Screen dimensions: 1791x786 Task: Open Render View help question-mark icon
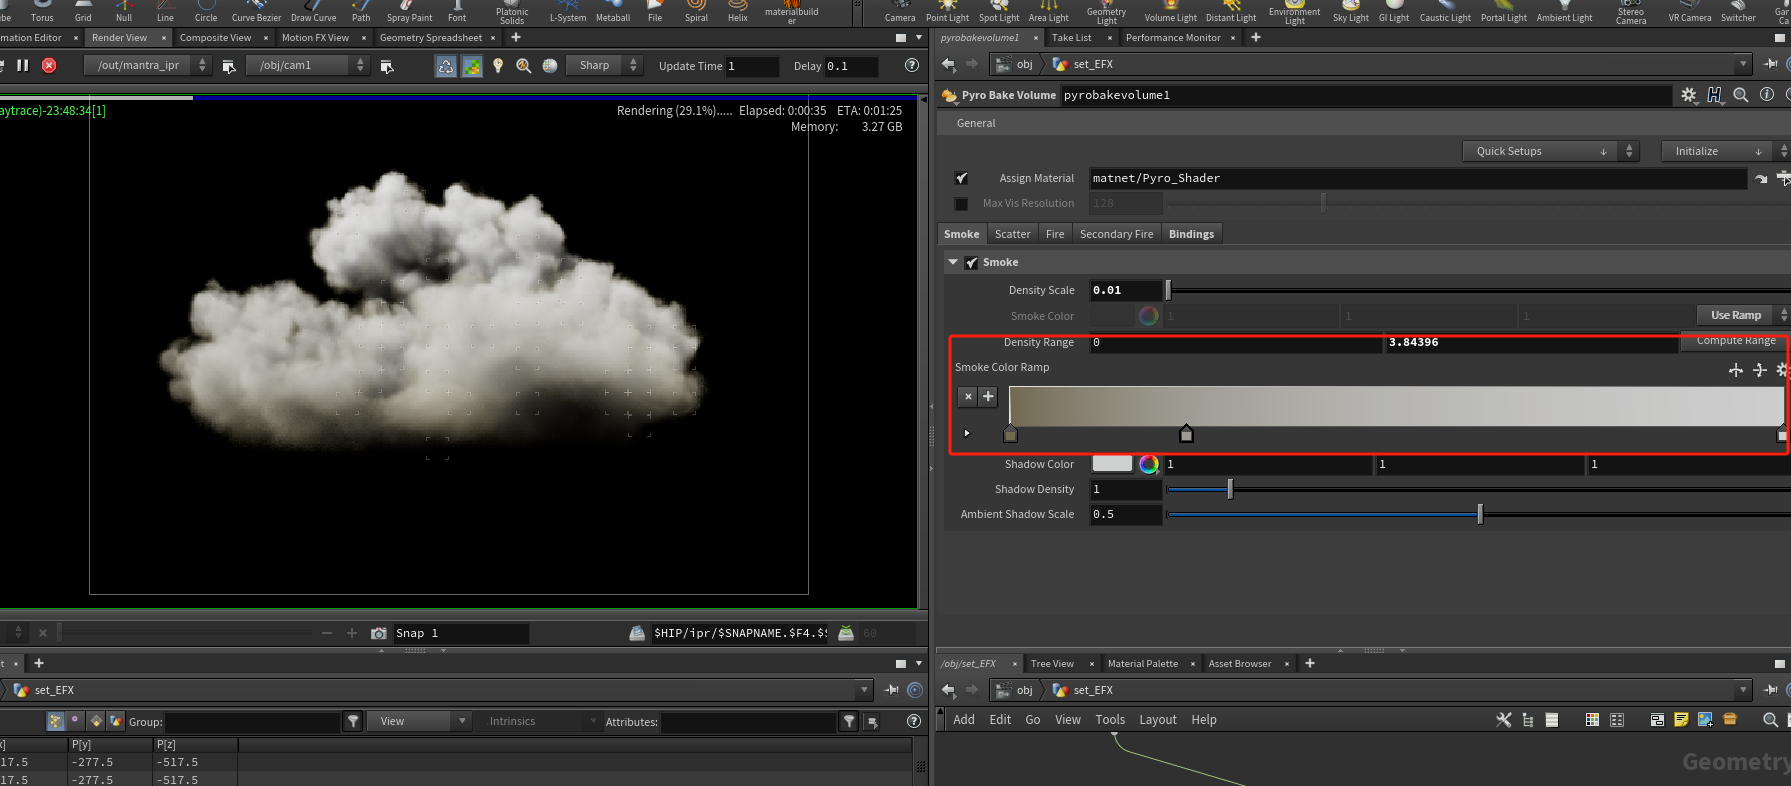pyautogui.click(x=912, y=65)
